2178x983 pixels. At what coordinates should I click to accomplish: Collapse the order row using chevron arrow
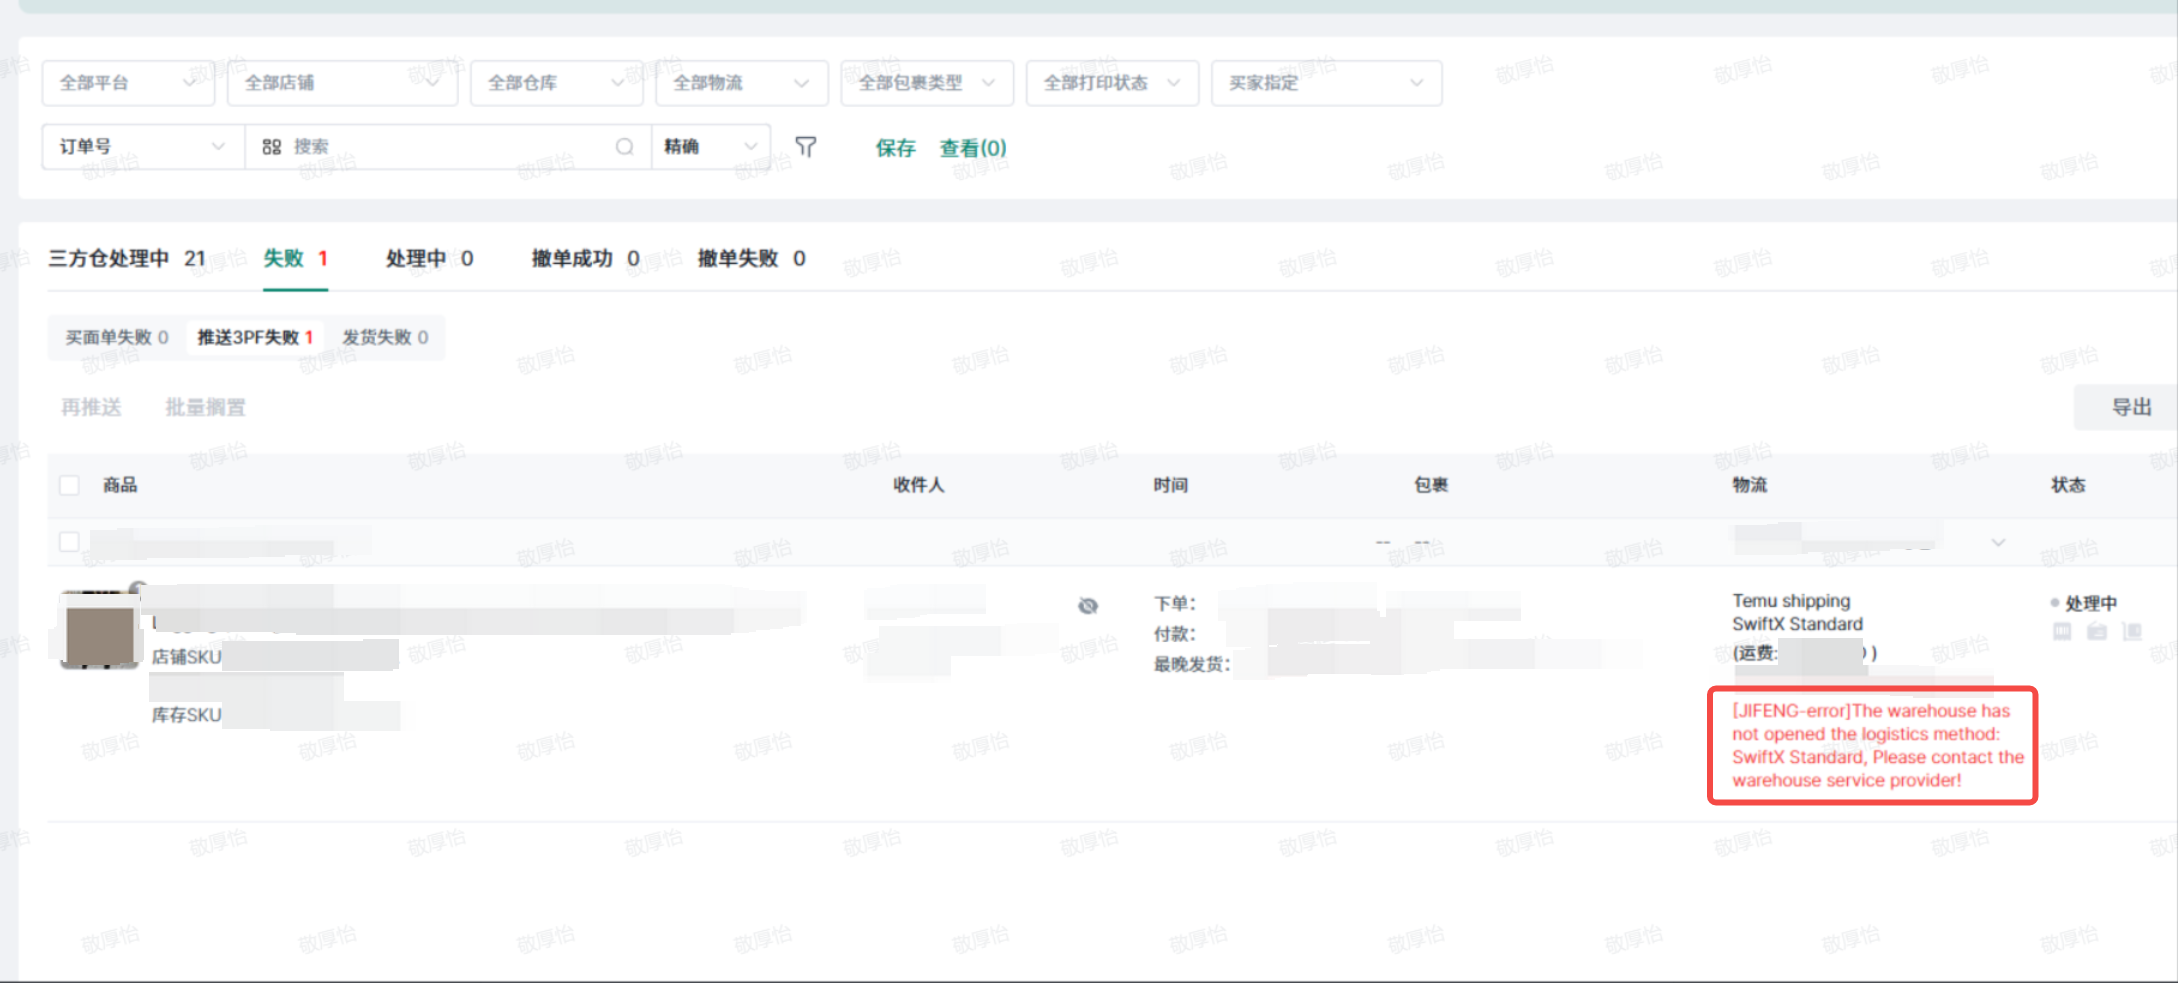1998,542
